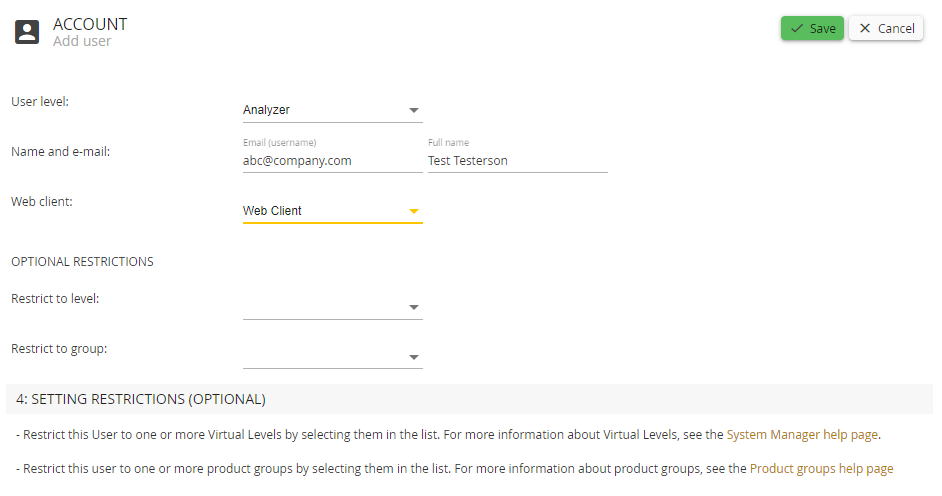Click the ACCOUNT page title
Screen dimensions: 942x496
(90, 24)
